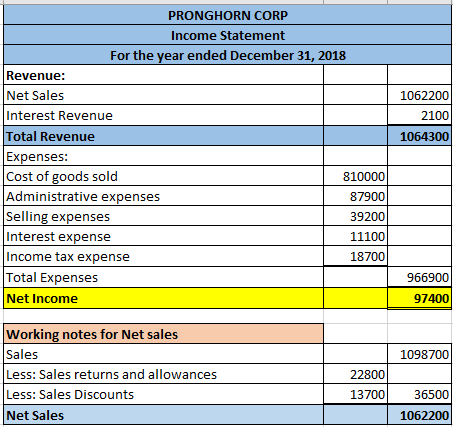
Task: Select the total deductions value 36500
Action: (x=419, y=394)
